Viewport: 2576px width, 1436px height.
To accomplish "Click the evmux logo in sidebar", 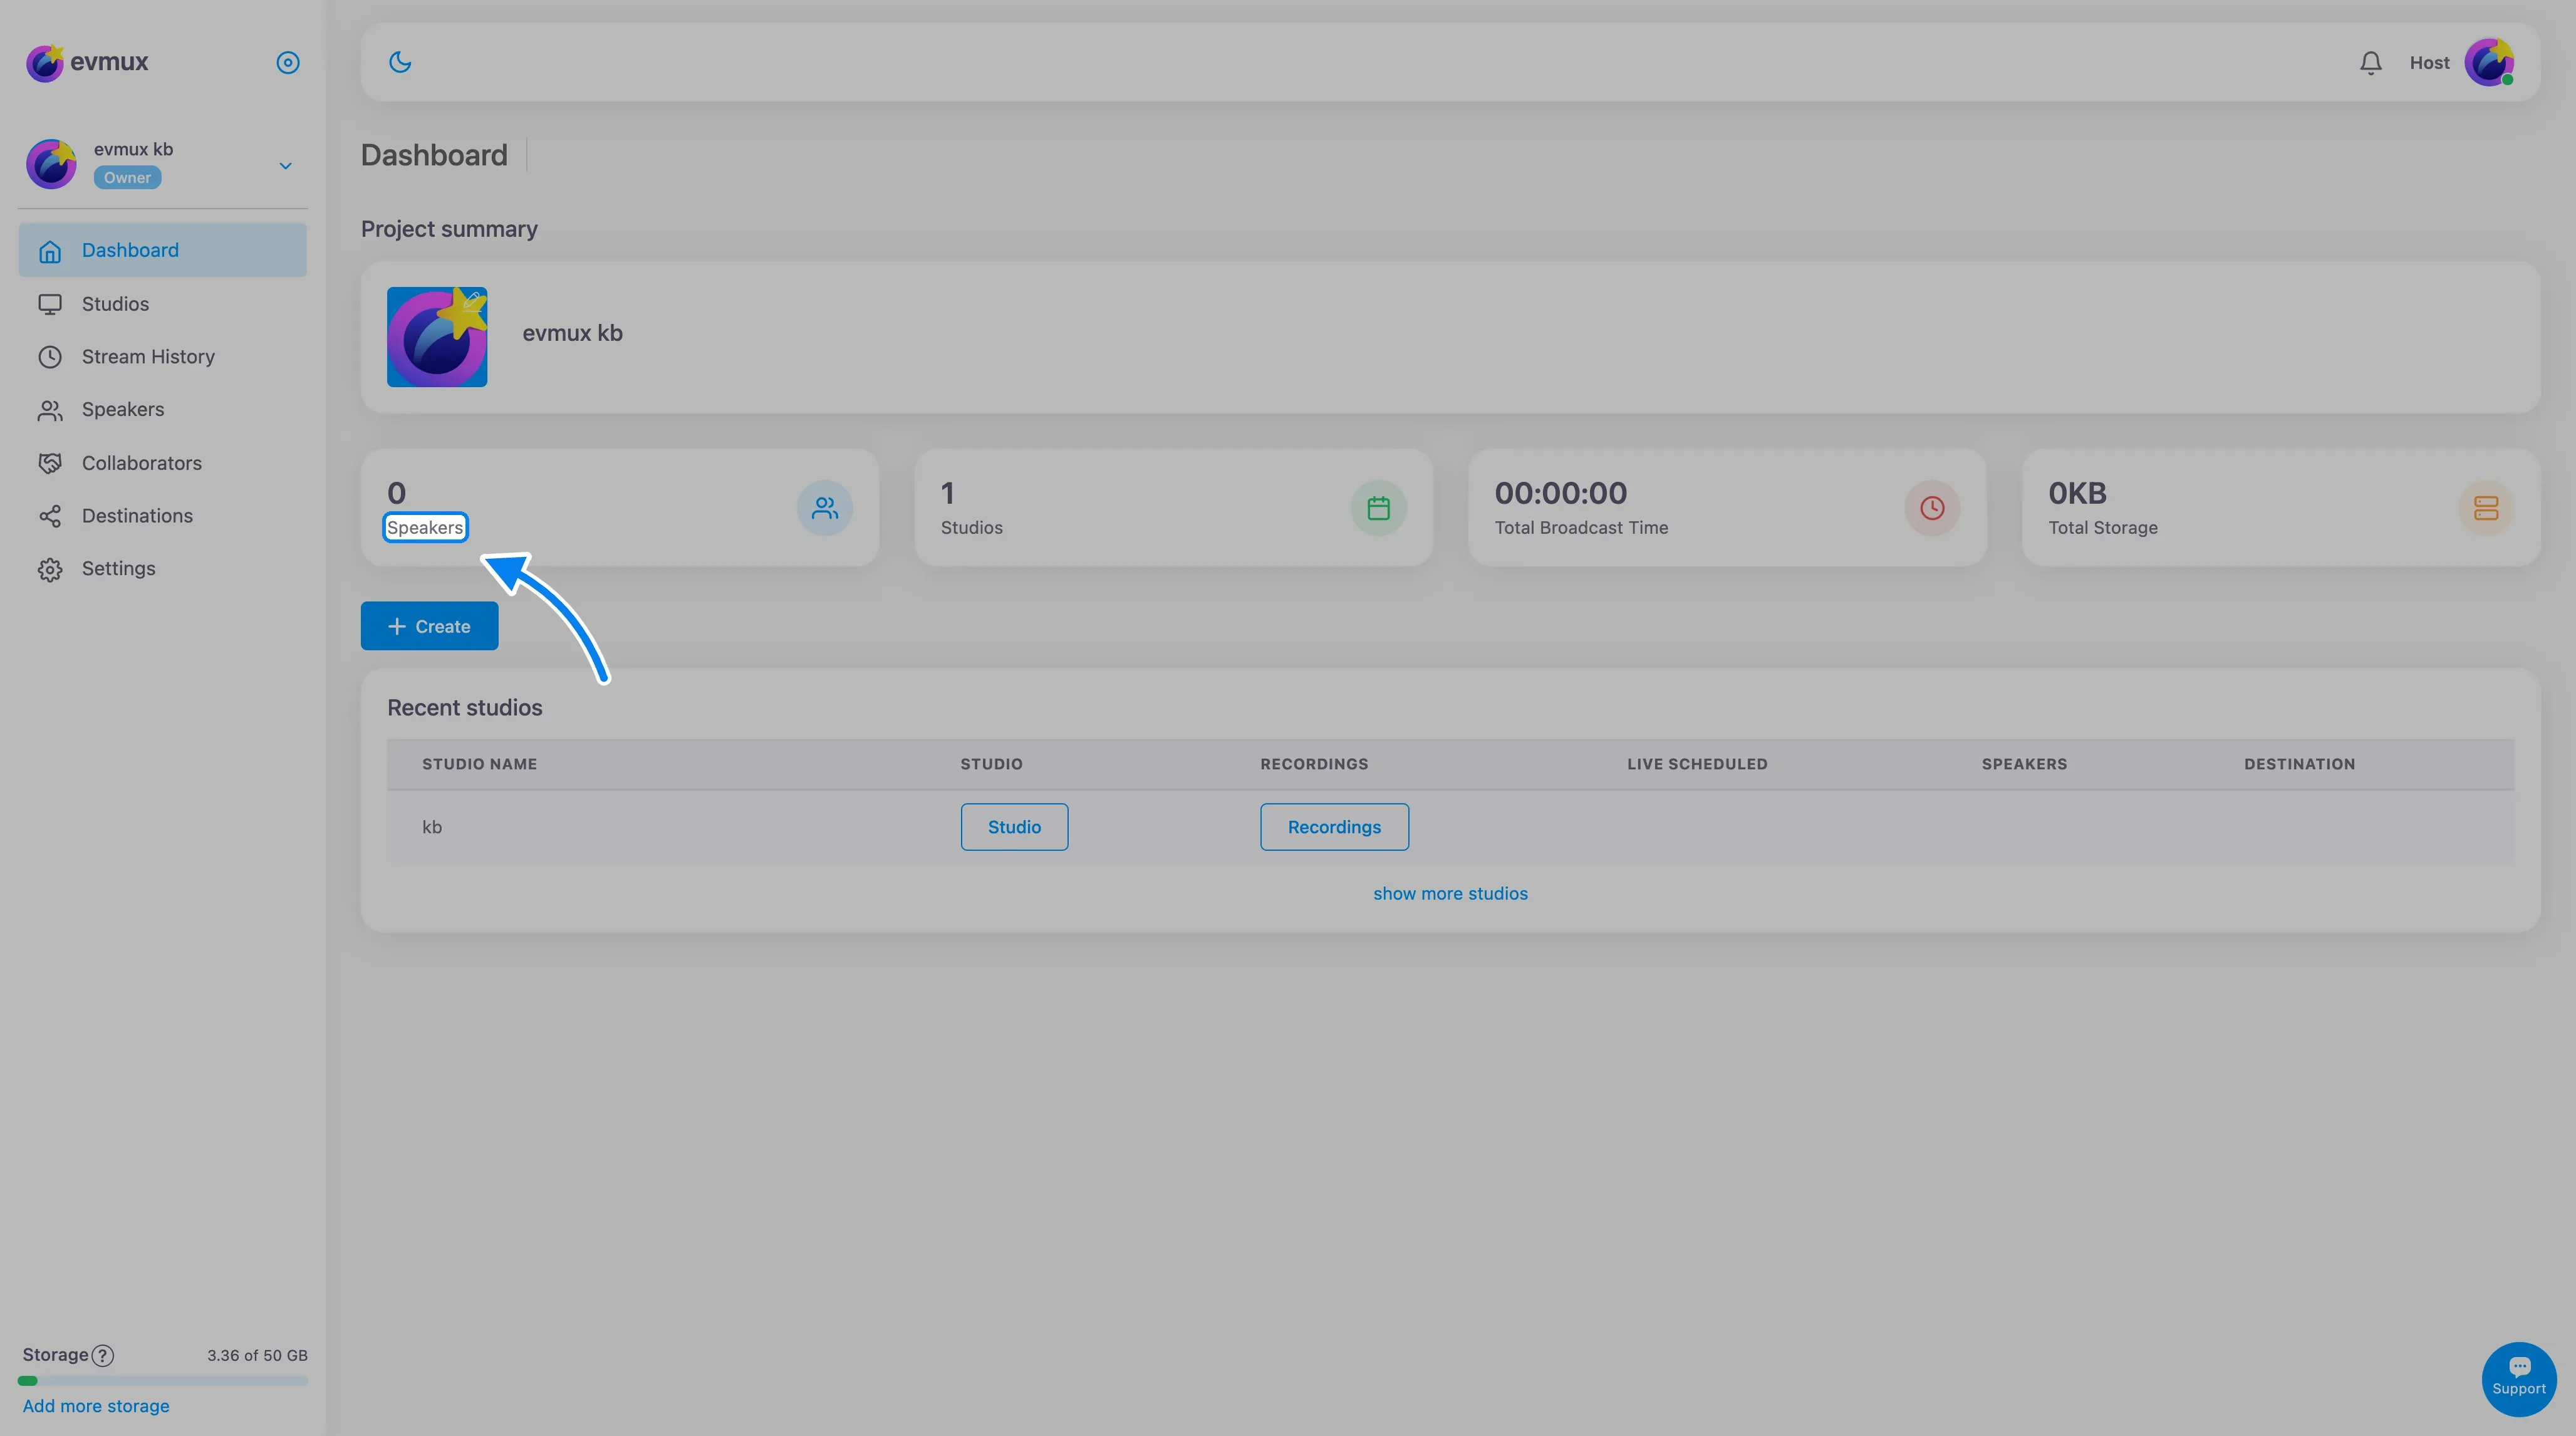I will [87, 62].
